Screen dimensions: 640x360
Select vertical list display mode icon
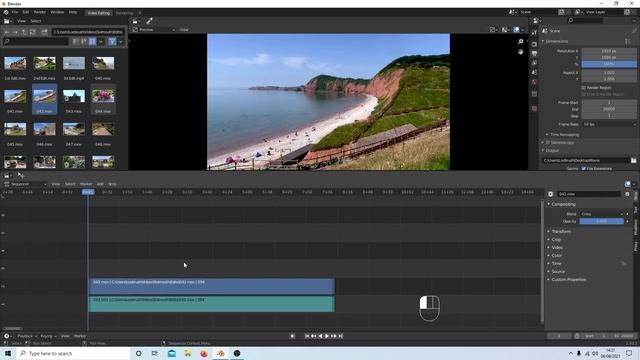pos(75,41)
